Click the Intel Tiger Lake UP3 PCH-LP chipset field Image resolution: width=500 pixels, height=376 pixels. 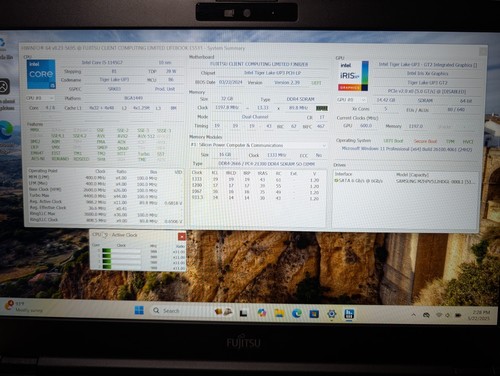[273, 73]
